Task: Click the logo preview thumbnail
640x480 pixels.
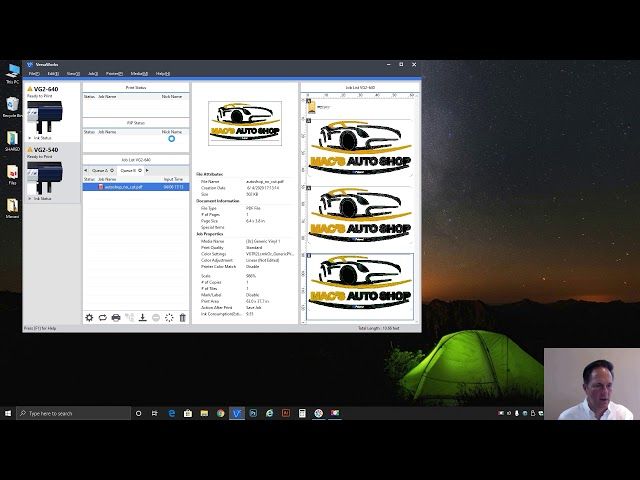Action: 245,123
